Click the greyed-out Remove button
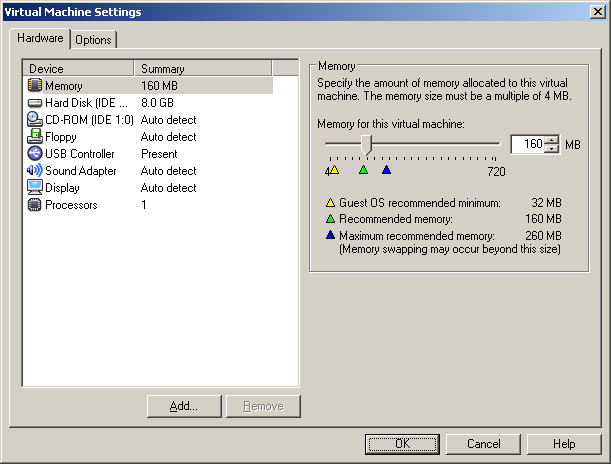The height and width of the screenshot is (464, 611). [263, 406]
